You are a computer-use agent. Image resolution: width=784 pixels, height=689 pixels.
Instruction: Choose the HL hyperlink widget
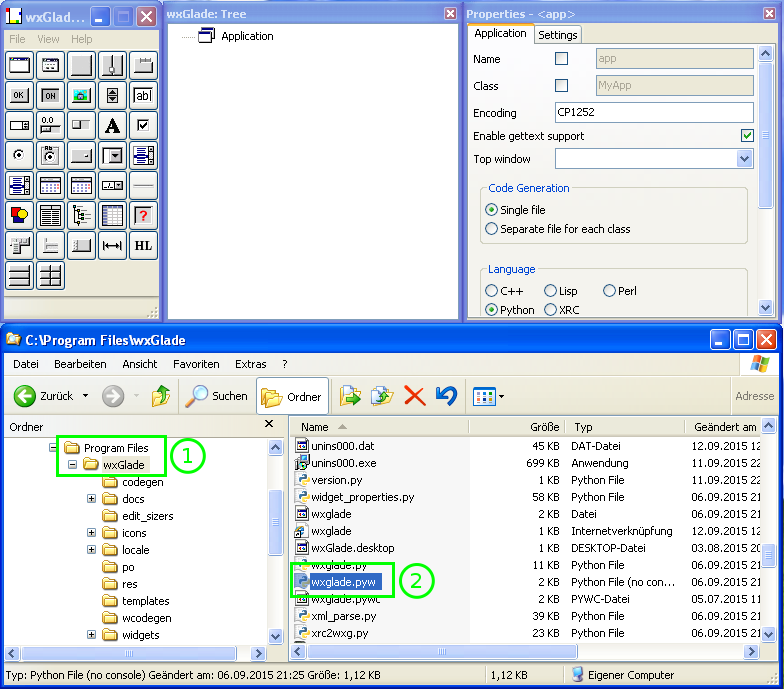(143, 246)
